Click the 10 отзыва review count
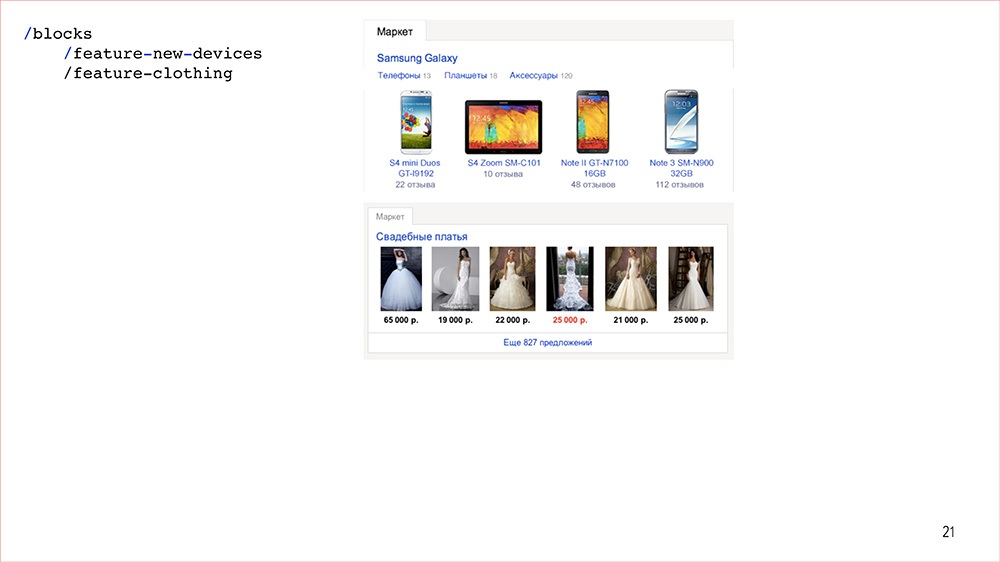The image size is (1000, 562). (503, 174)
